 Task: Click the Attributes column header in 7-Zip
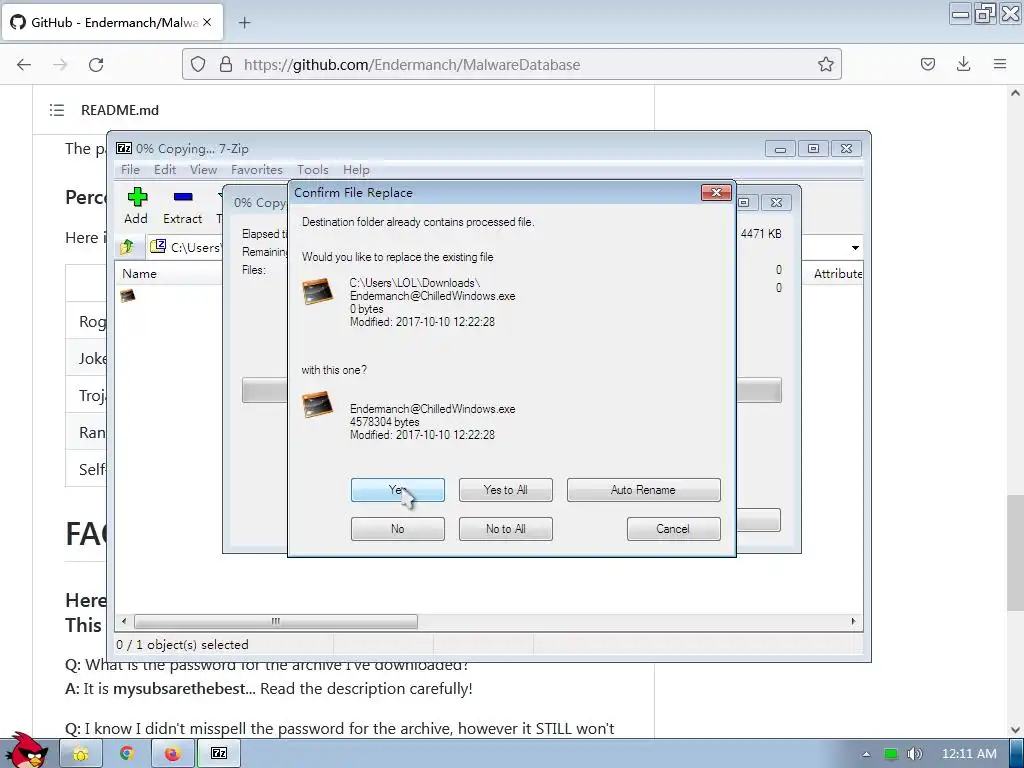[838, 274]
